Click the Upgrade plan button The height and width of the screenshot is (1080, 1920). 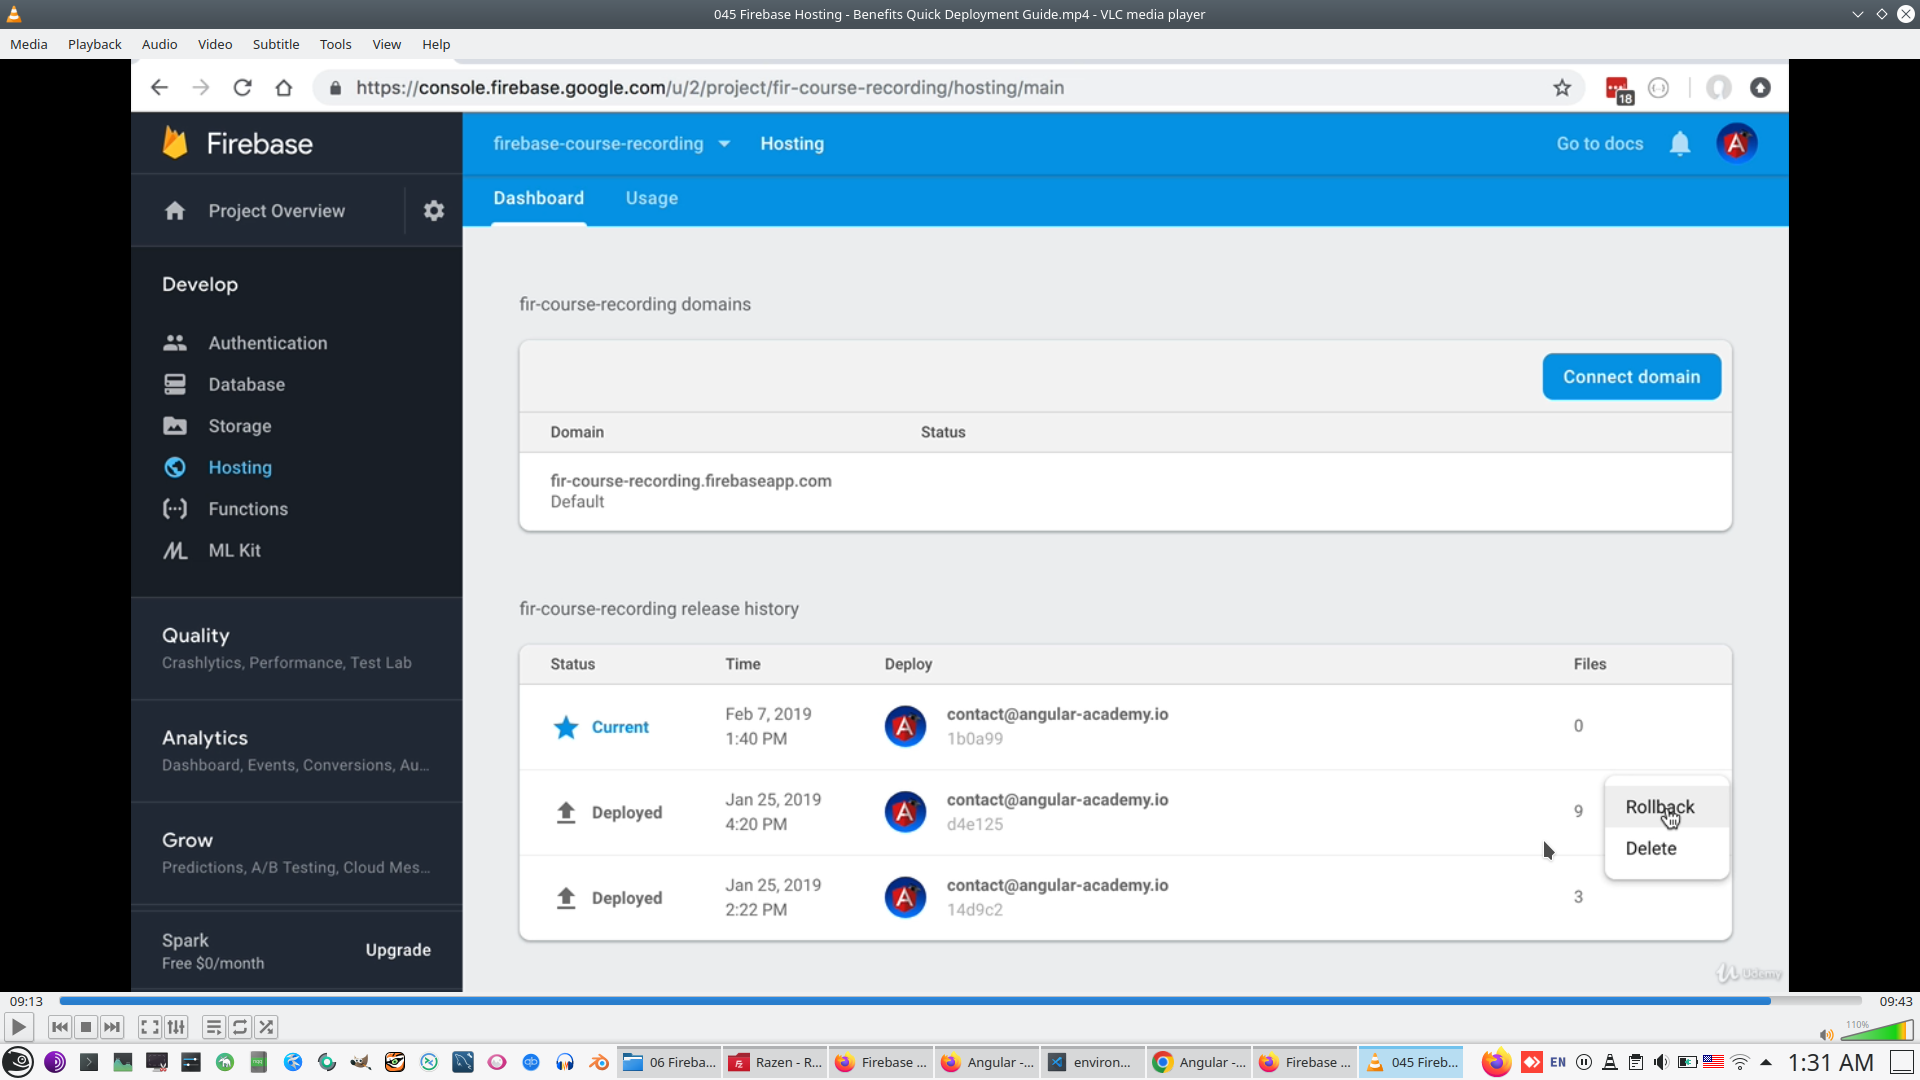pos(398,950)
